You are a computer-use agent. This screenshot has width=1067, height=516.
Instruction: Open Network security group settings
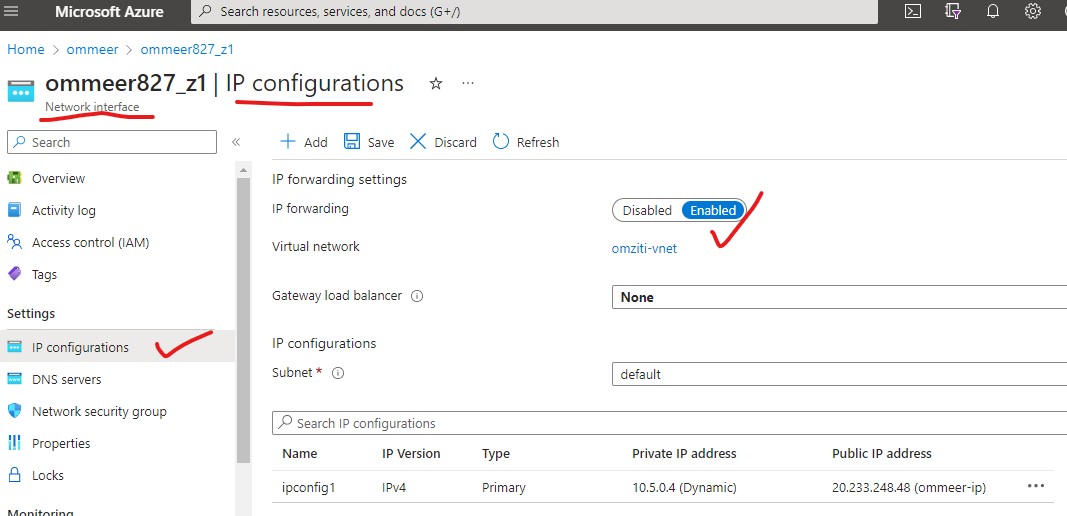(x=99, y=412)
